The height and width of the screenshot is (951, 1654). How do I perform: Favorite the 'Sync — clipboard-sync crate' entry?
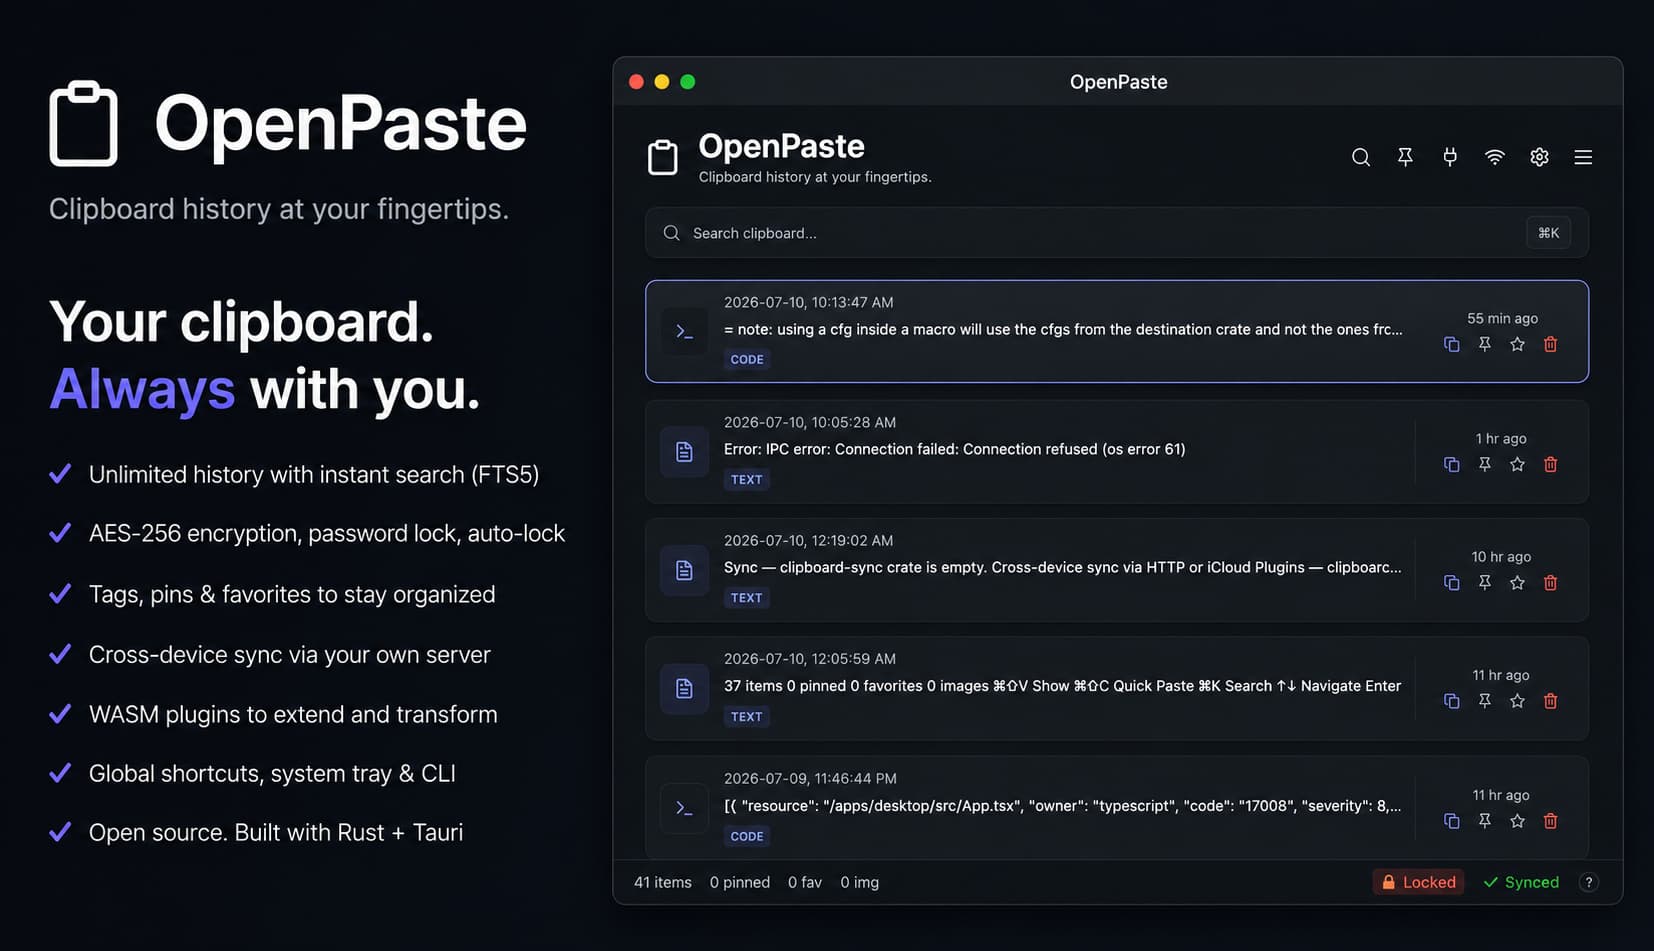point(1517,582)
